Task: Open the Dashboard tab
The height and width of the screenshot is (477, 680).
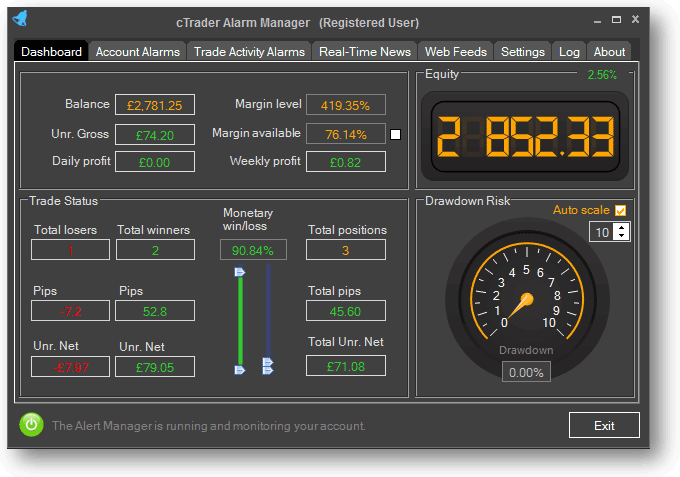Action: click(51, 52)
